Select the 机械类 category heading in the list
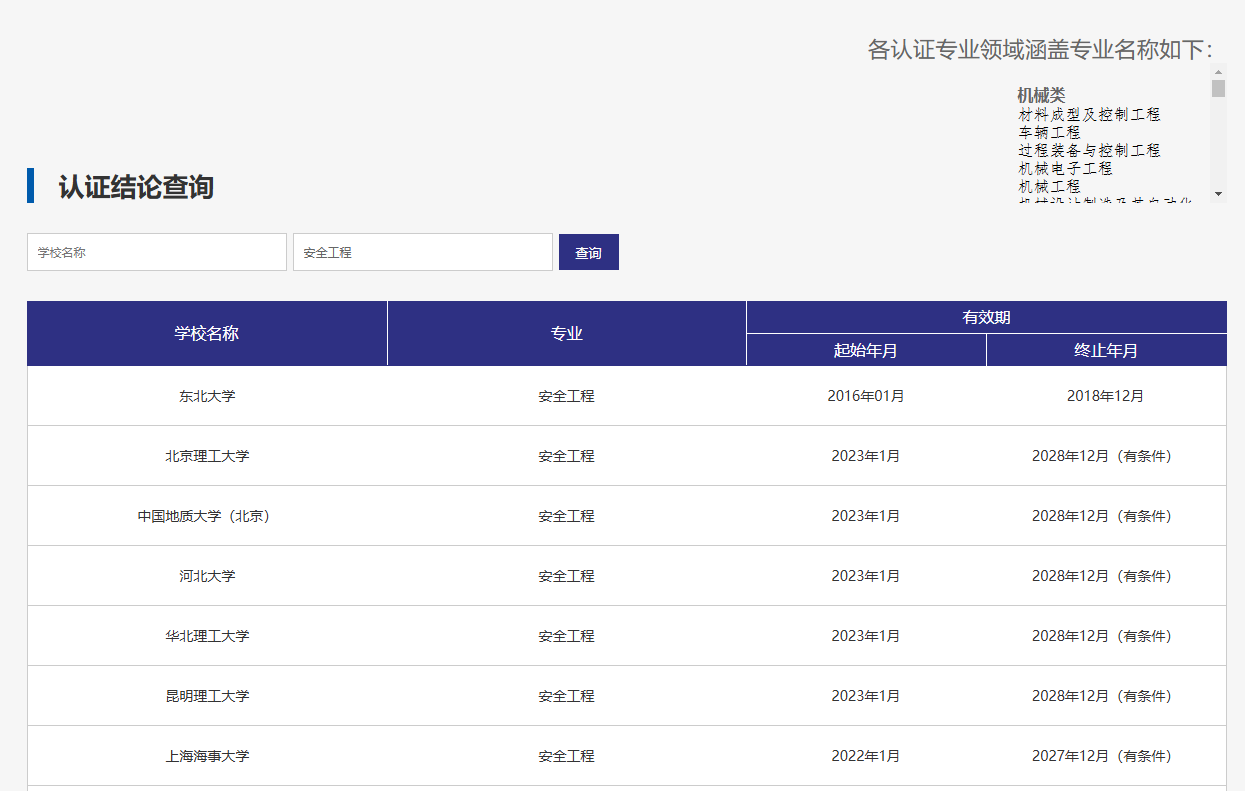This screenshot has height=791, width=1245. [x=1041, y=95]
